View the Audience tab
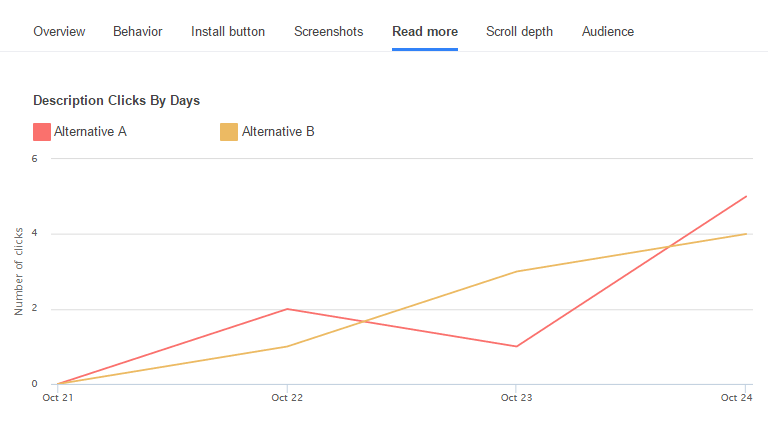This screenshot has height=428, width=768. (x=608, y=31)
